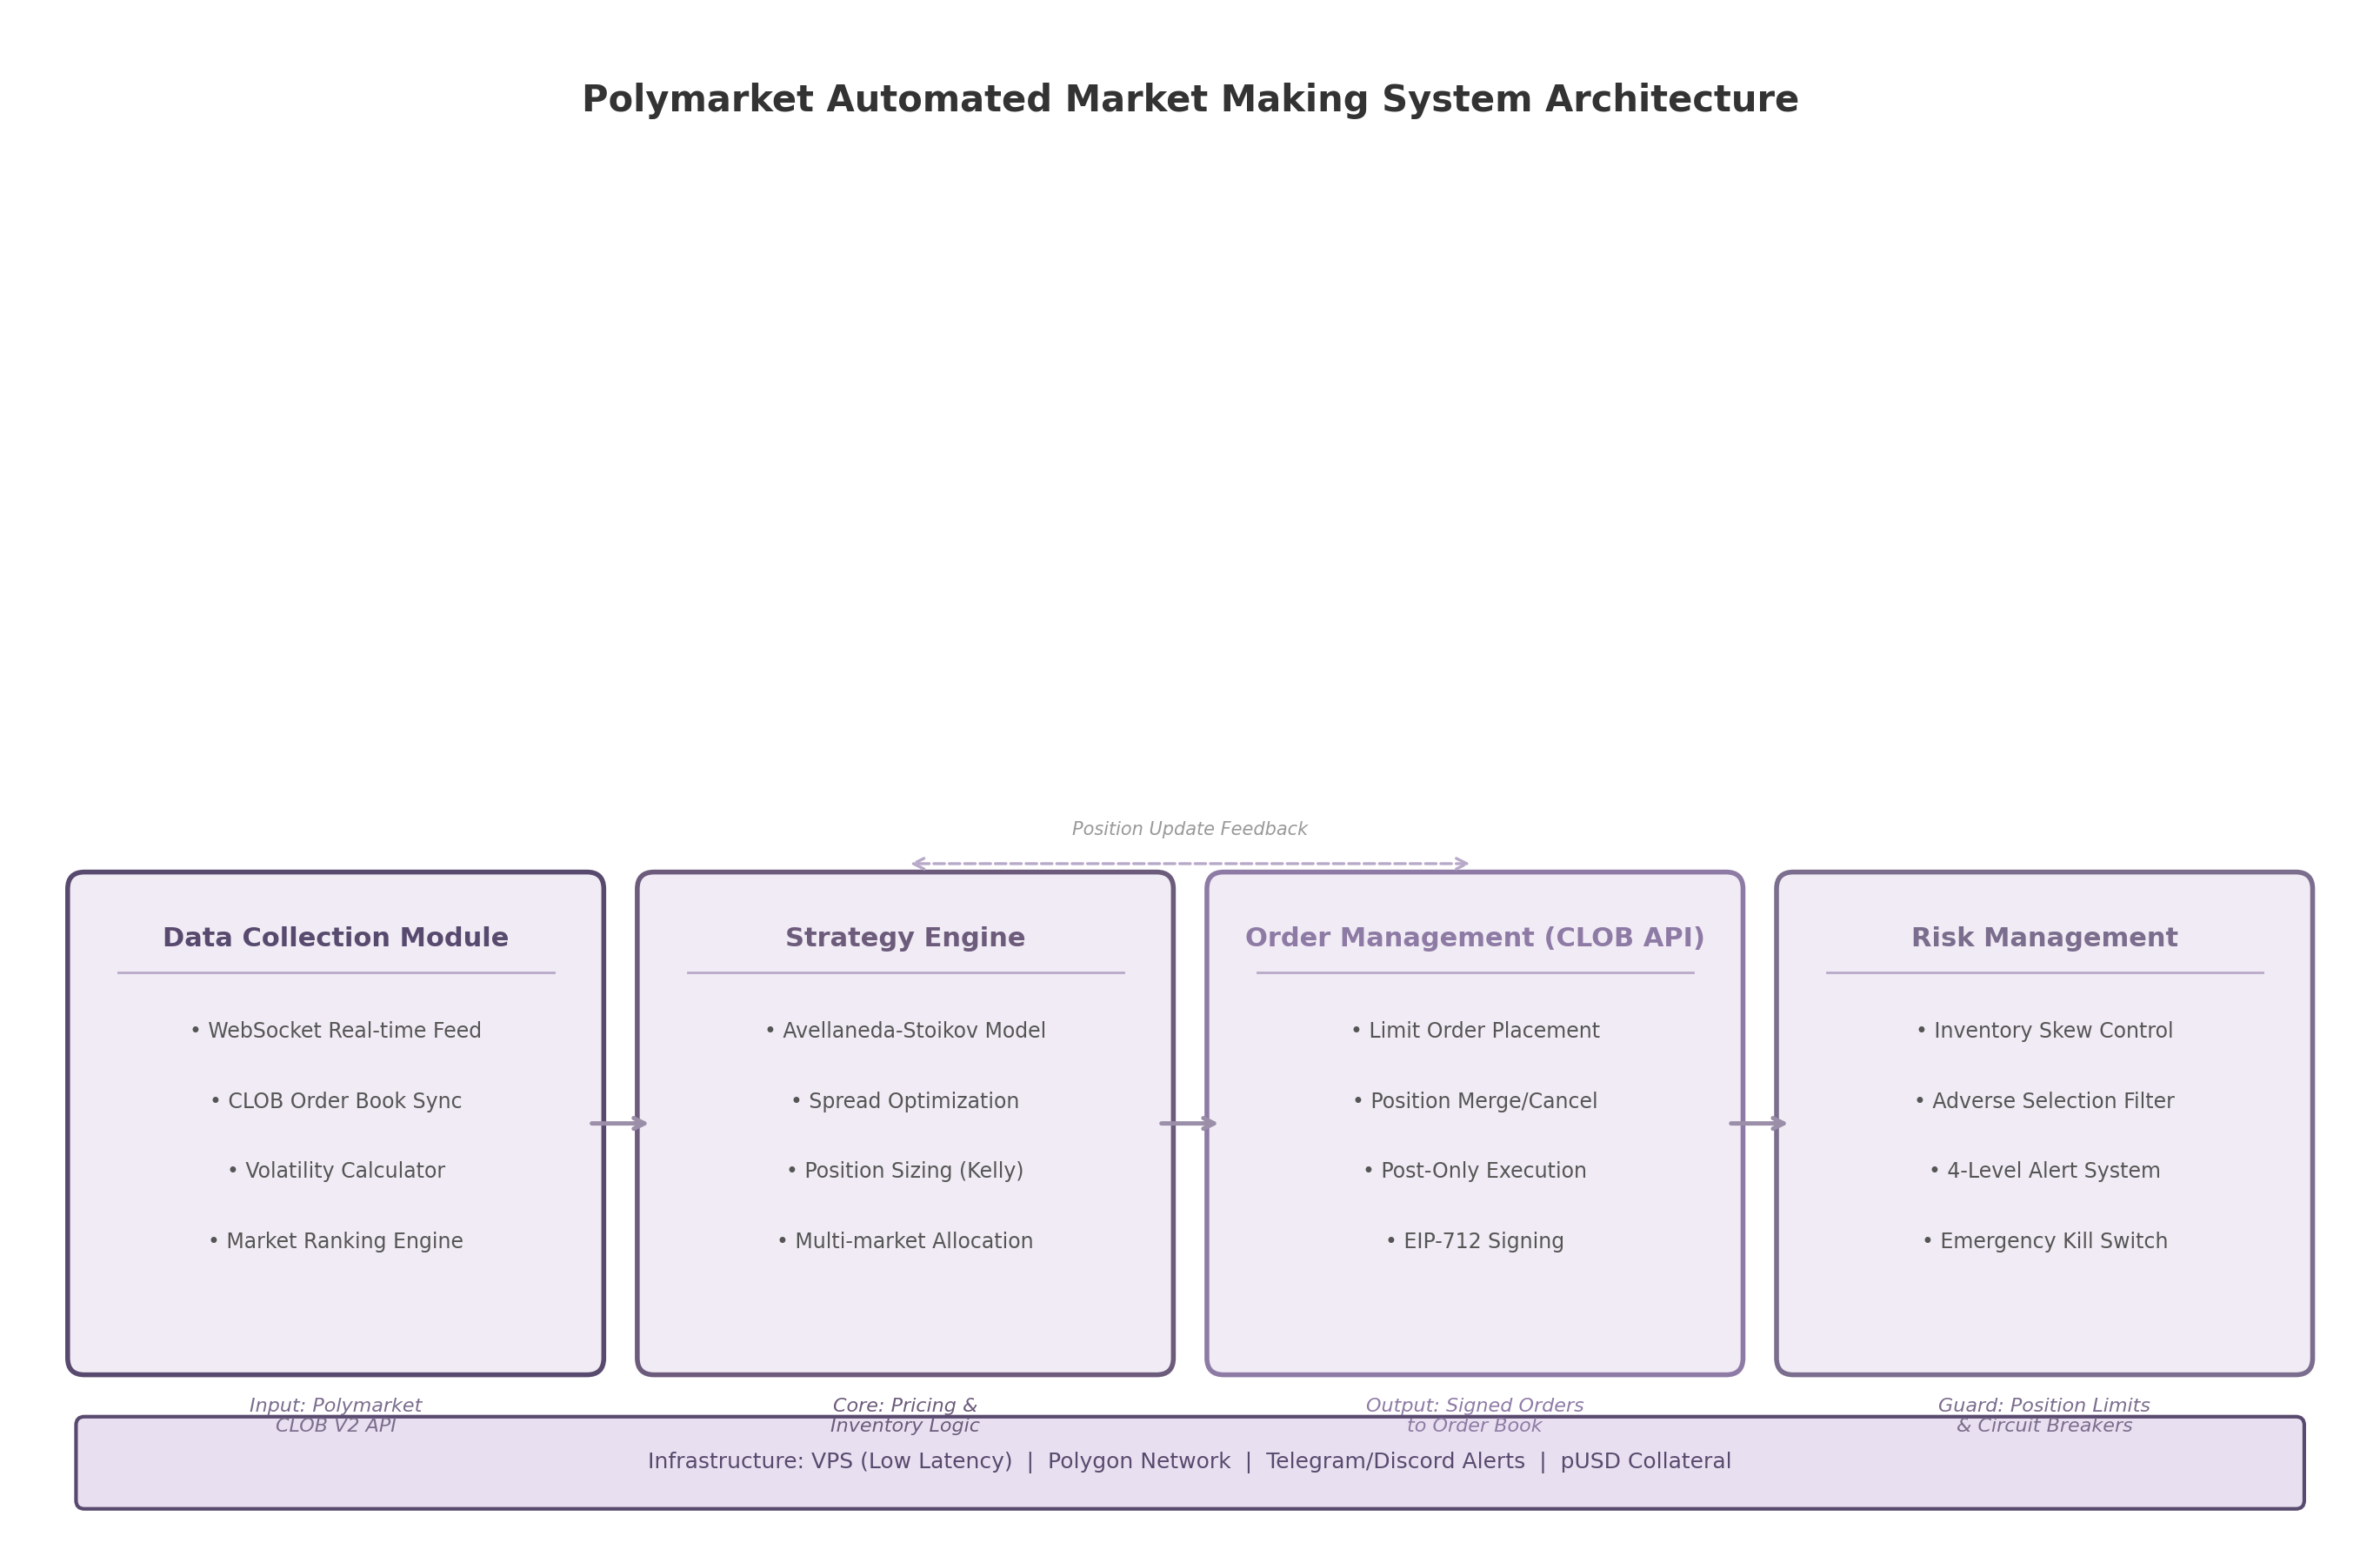2380x1543 pixels.
Task: Click the "Output: Signed Orders to Order Book" caption
Action: 1475,1415
